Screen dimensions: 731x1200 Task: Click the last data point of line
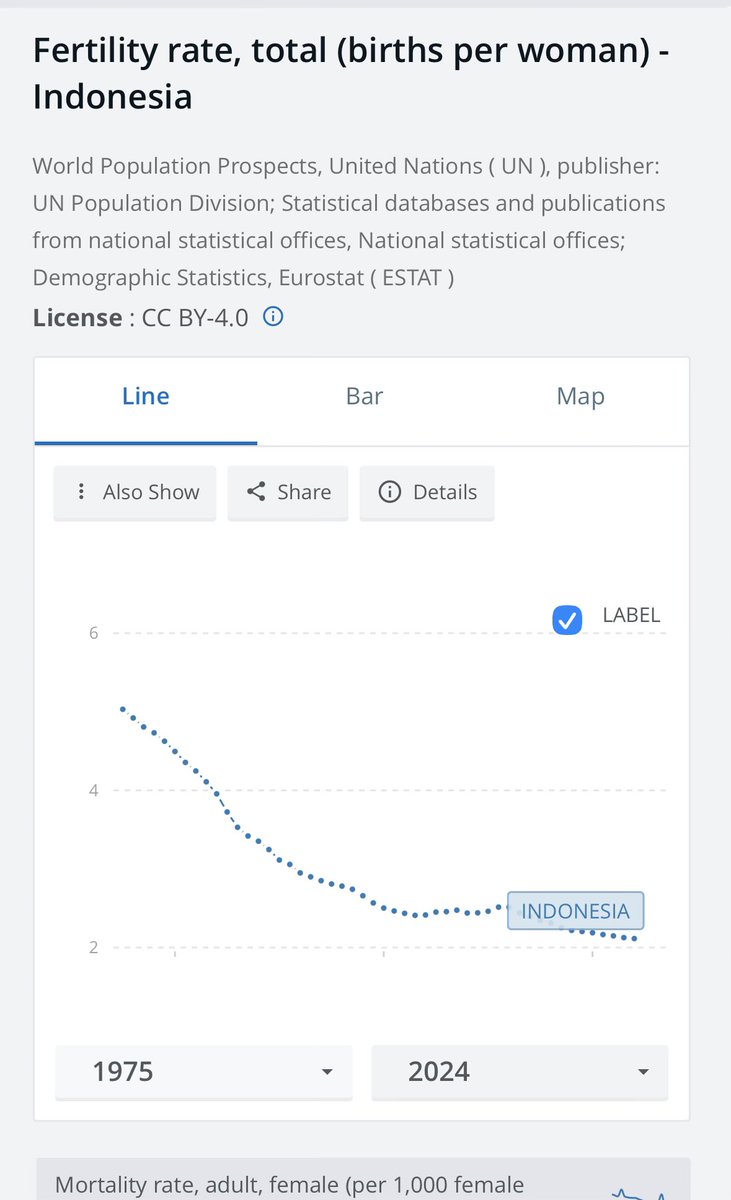click(635, 938)
